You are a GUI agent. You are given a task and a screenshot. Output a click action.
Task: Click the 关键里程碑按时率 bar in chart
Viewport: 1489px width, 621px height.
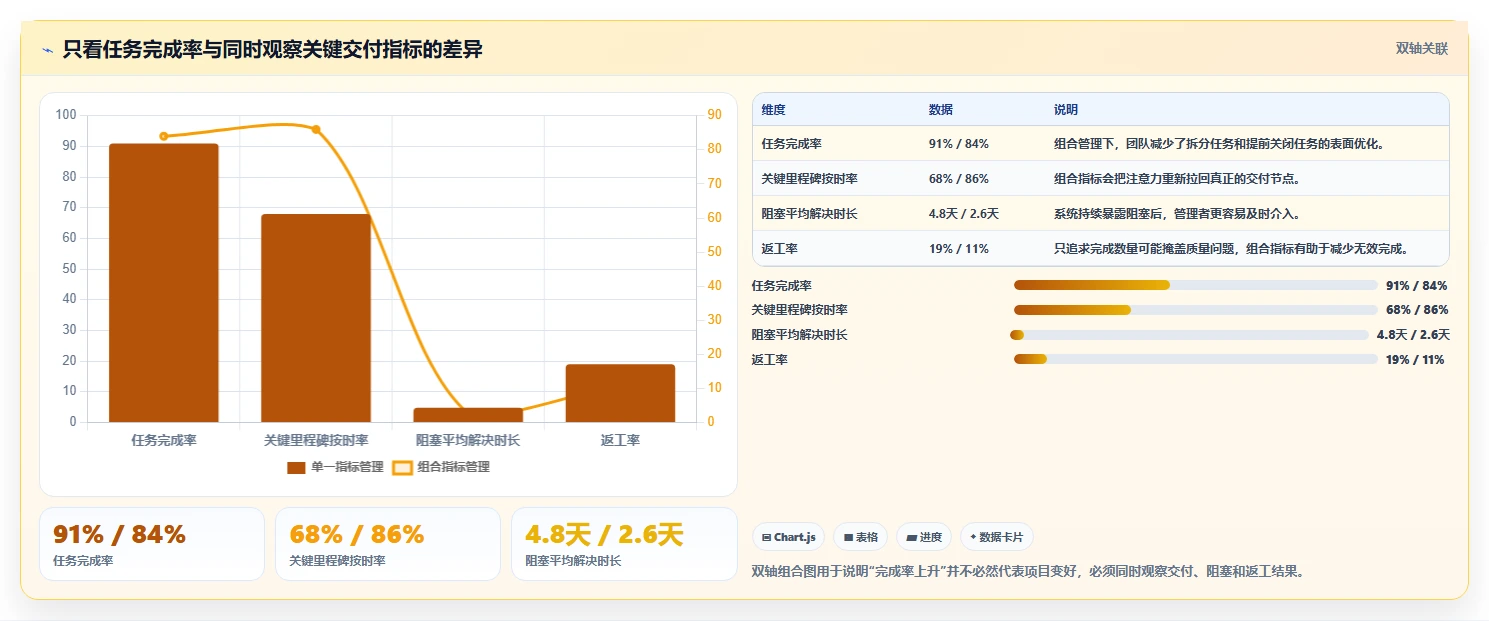316,318
